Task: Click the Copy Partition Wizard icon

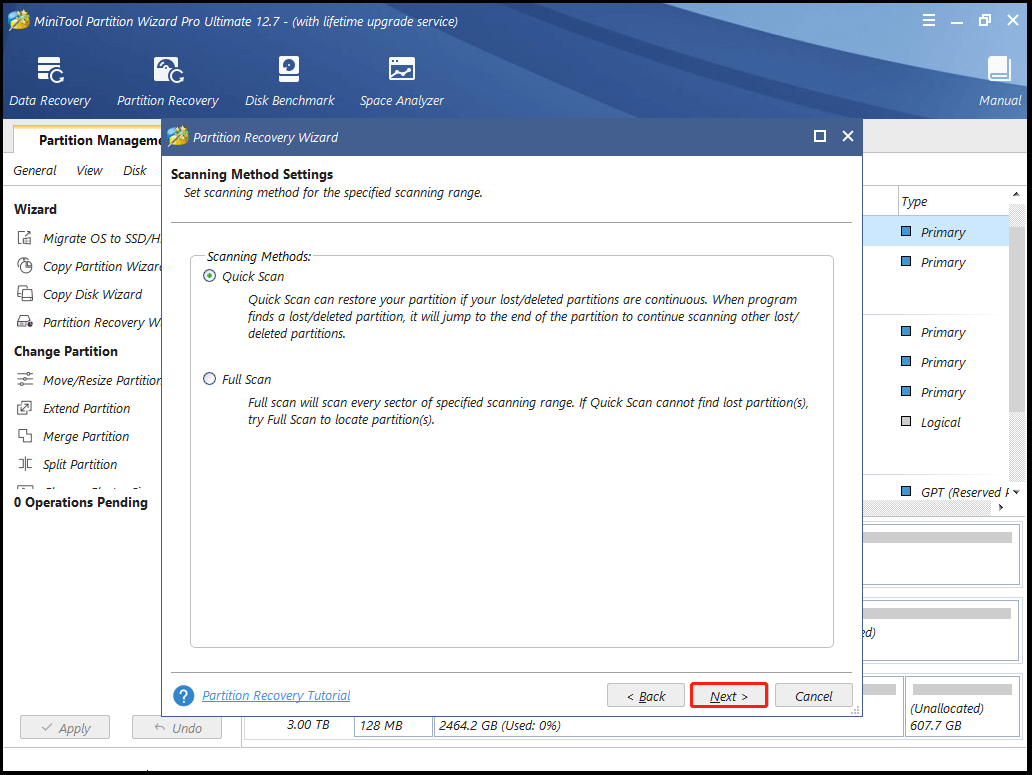Action: [x=25, y=266]
